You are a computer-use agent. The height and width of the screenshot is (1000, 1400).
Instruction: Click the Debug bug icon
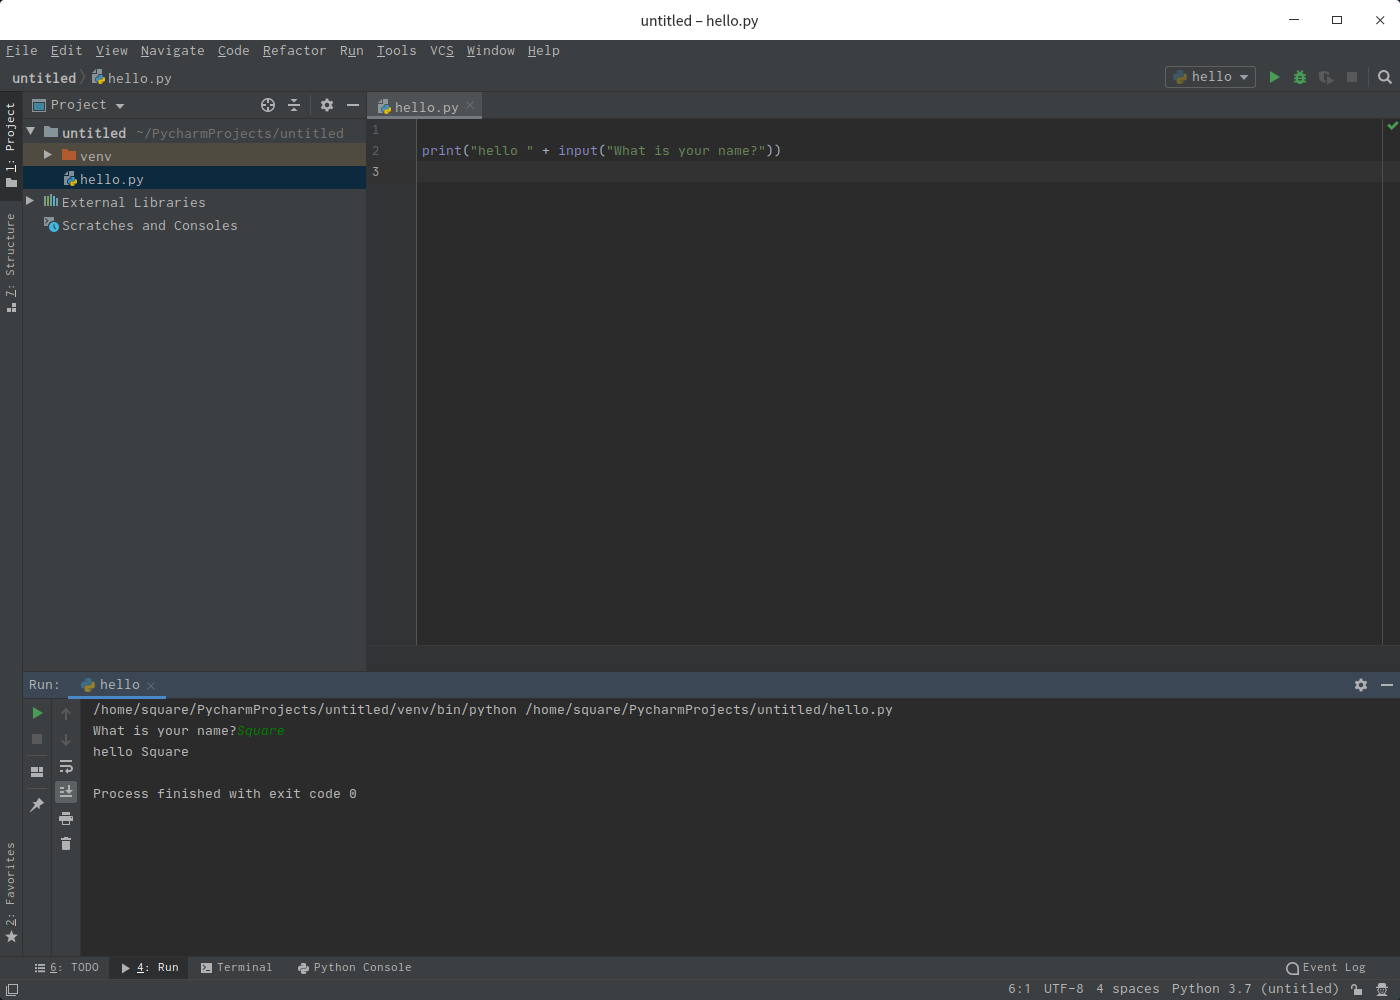pyautogui.click(x=1300, y=77)
